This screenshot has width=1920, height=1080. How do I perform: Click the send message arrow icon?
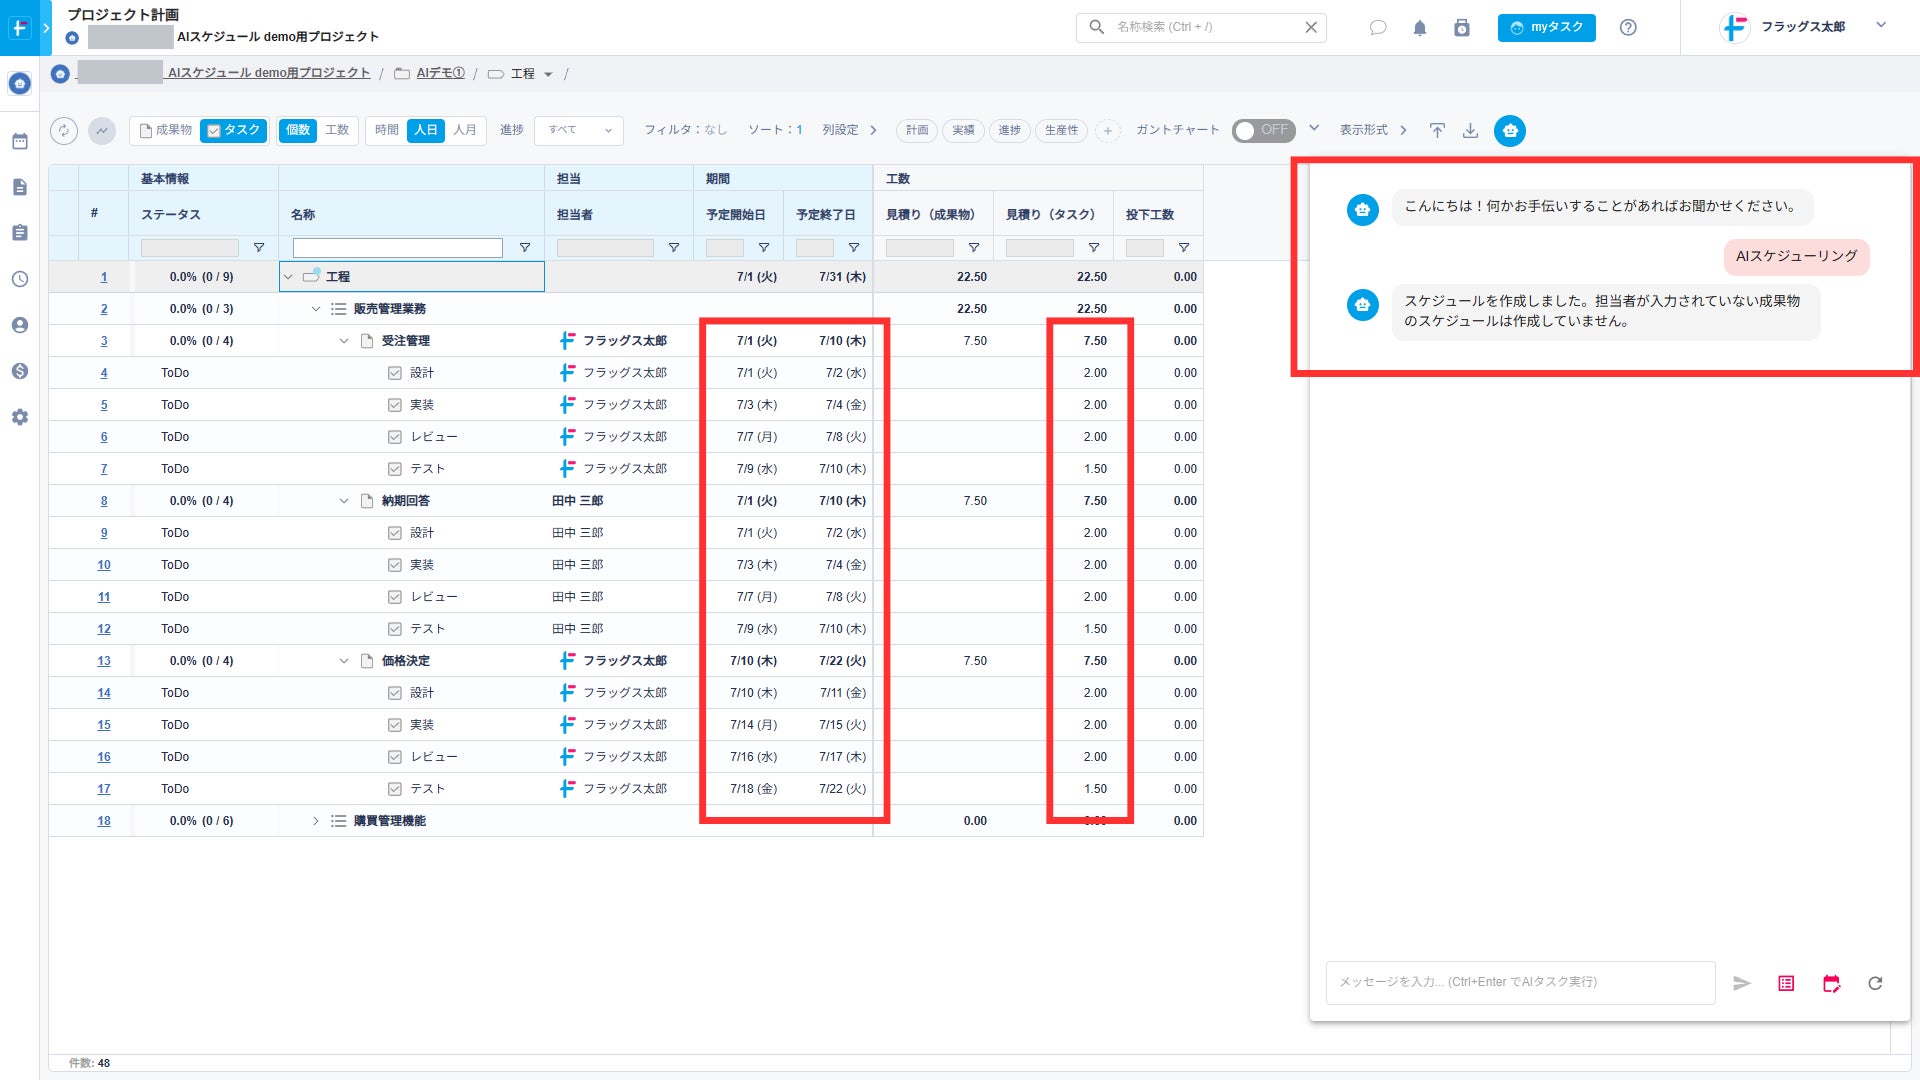(1741, 983)
